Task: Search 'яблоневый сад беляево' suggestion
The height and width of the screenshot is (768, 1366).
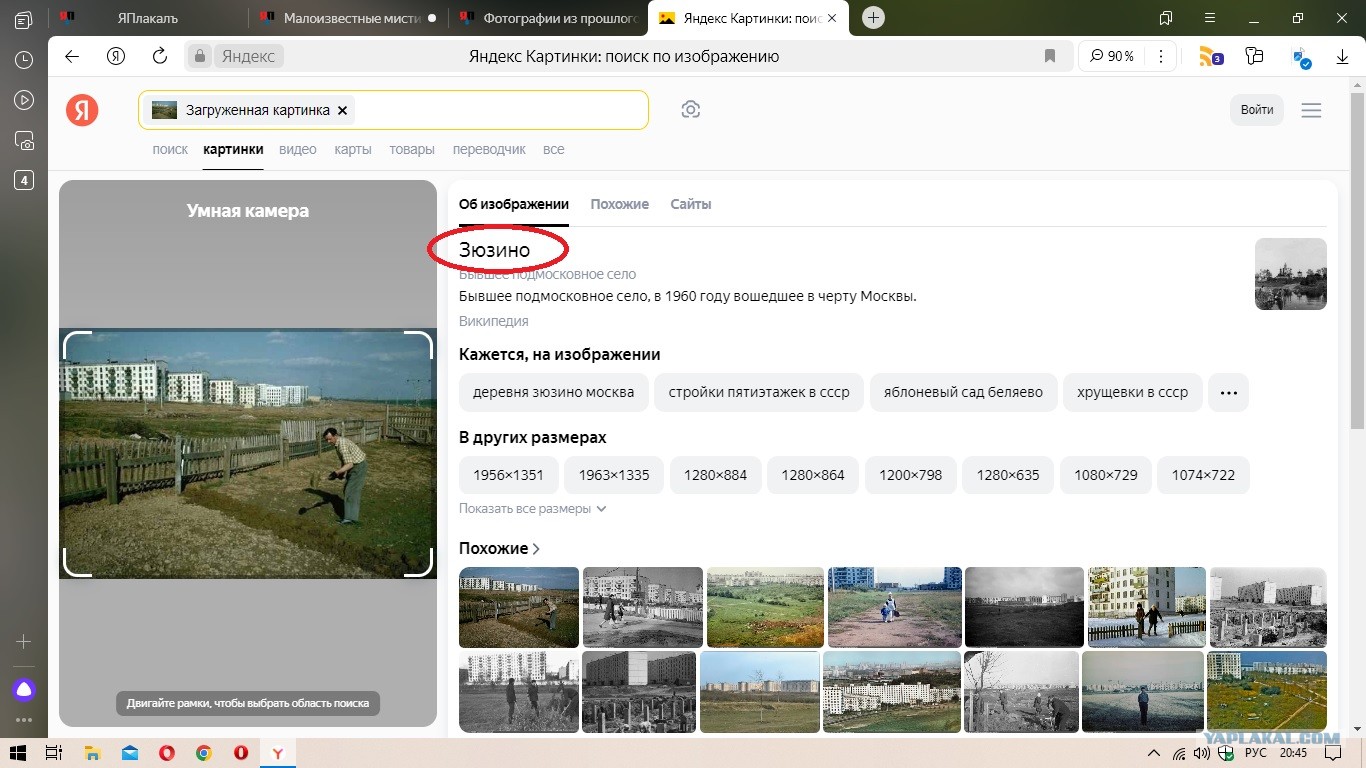Action: (963, 392)
